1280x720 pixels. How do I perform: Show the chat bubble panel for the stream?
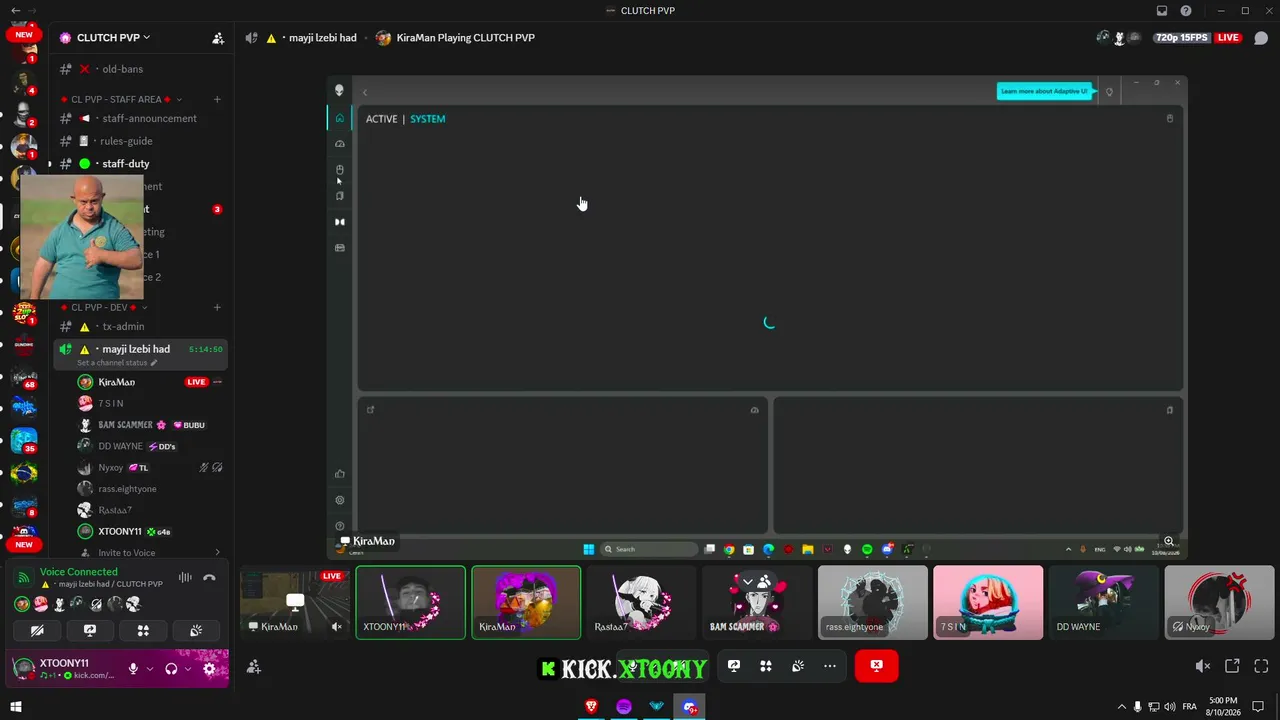click(1262, 38)
